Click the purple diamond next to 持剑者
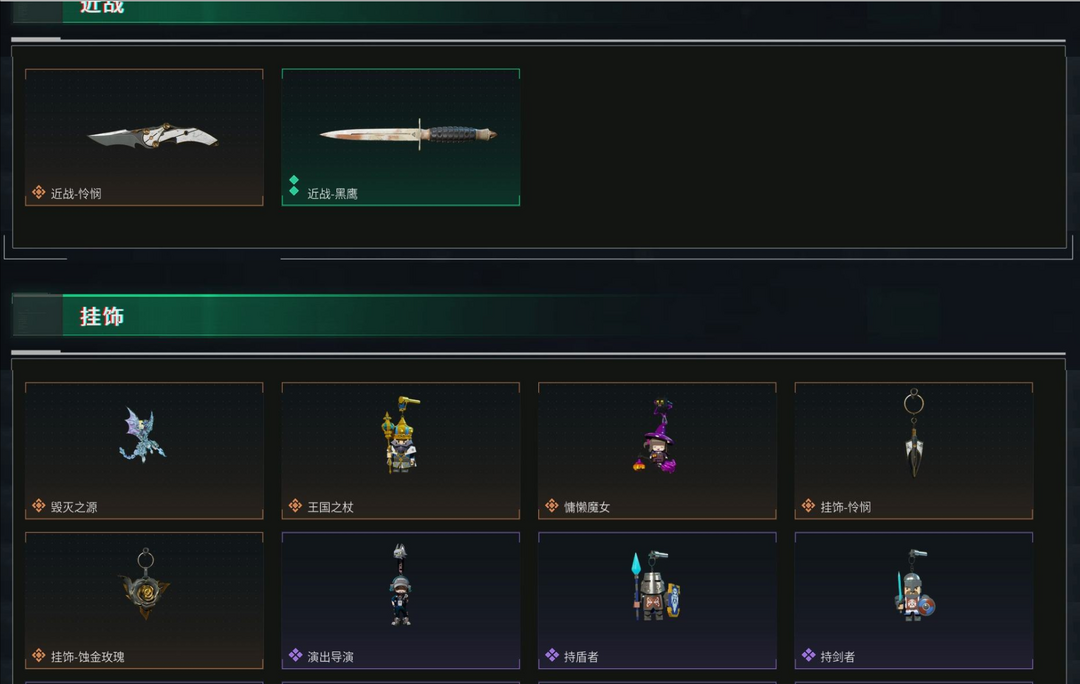Screen dimensions: 1080x684 coord(809,654)
